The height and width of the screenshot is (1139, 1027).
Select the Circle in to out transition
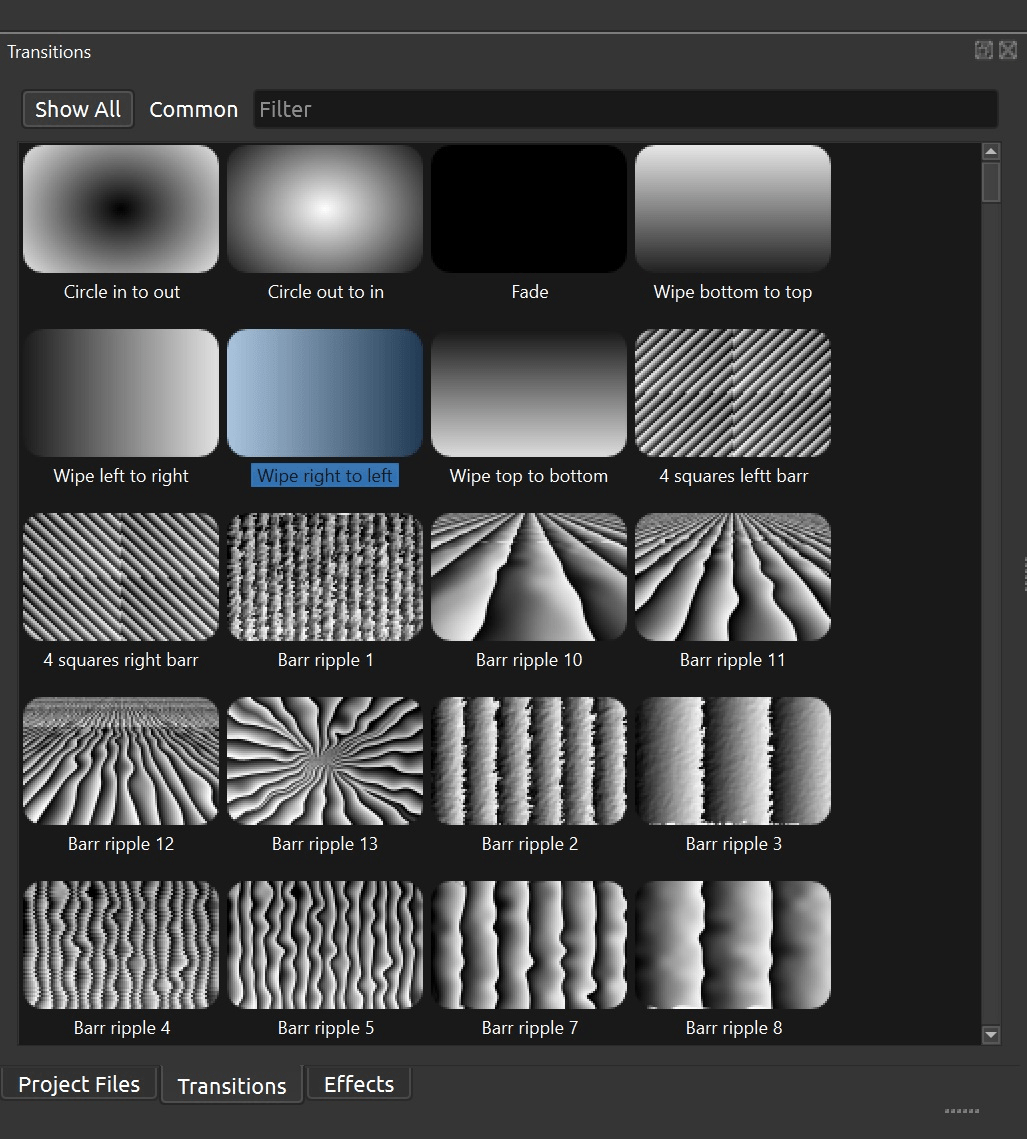[x=121, y=209]
